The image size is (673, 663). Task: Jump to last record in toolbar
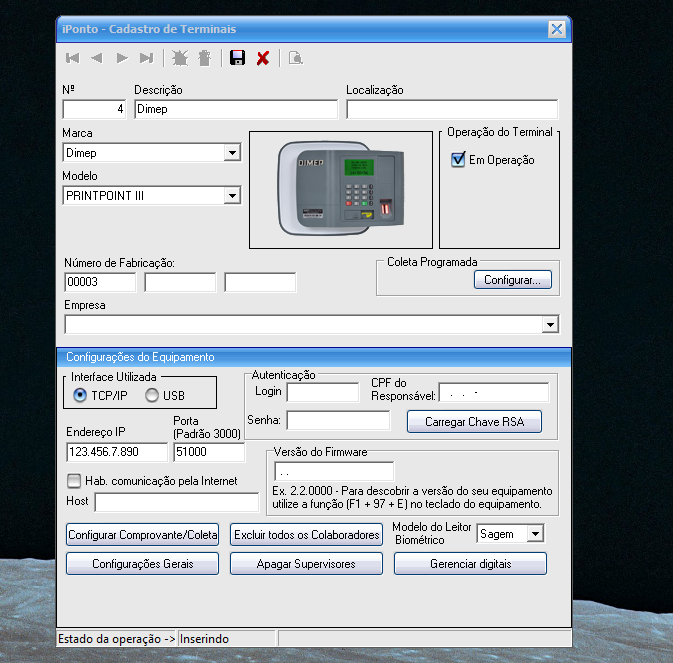(147, 58)
